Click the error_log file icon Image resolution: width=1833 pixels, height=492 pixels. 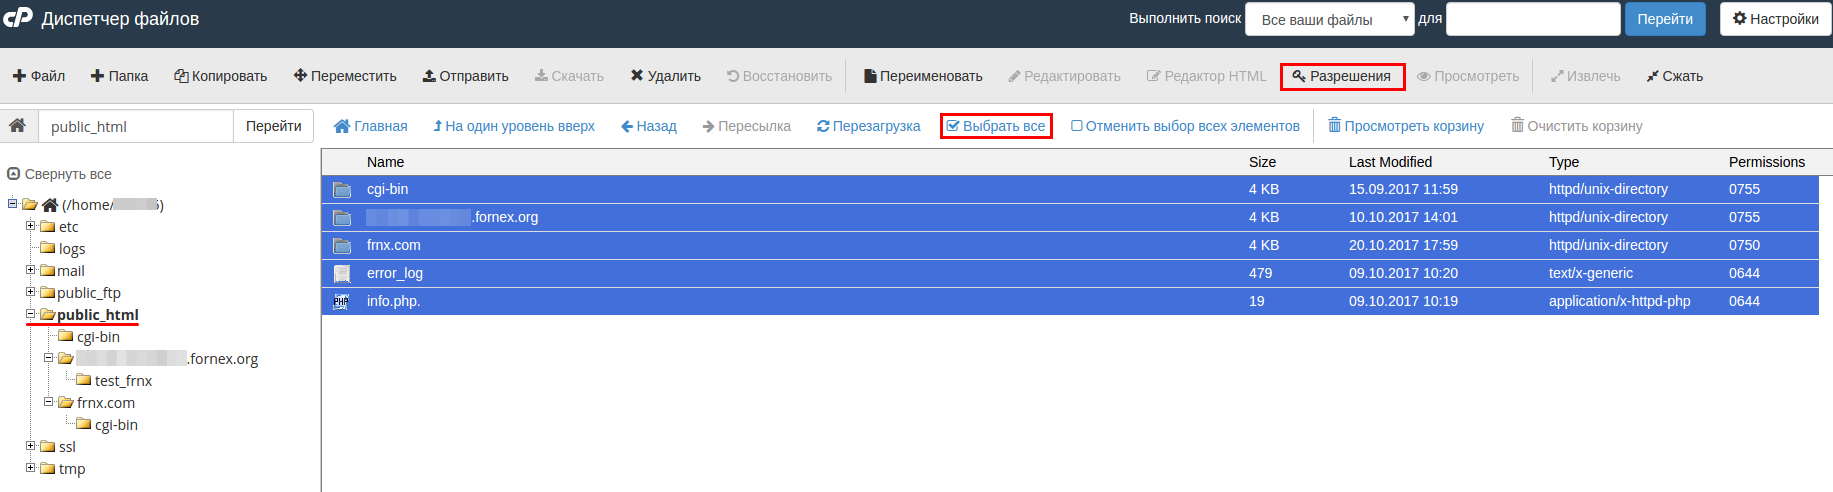pos(342,273)
